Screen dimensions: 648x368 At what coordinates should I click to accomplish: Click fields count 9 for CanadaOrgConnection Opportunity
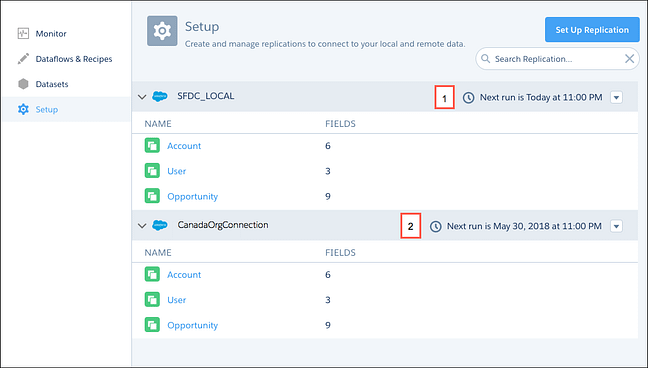click(x=328, y=325)
